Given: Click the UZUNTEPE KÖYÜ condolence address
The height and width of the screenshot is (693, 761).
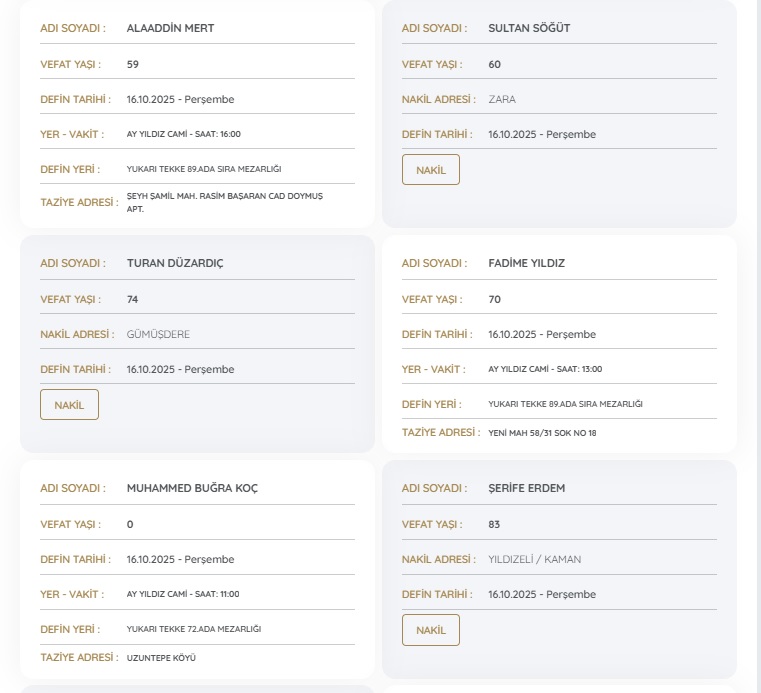Looking at the screenshot, I should [x=161, y=658].
